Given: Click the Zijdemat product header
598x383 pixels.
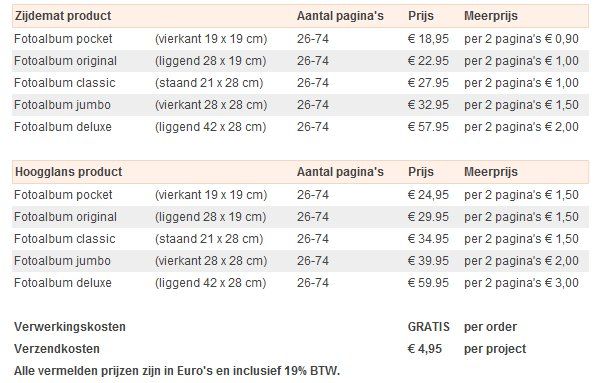Looking at the screenshot, I should tap(63, 16).
